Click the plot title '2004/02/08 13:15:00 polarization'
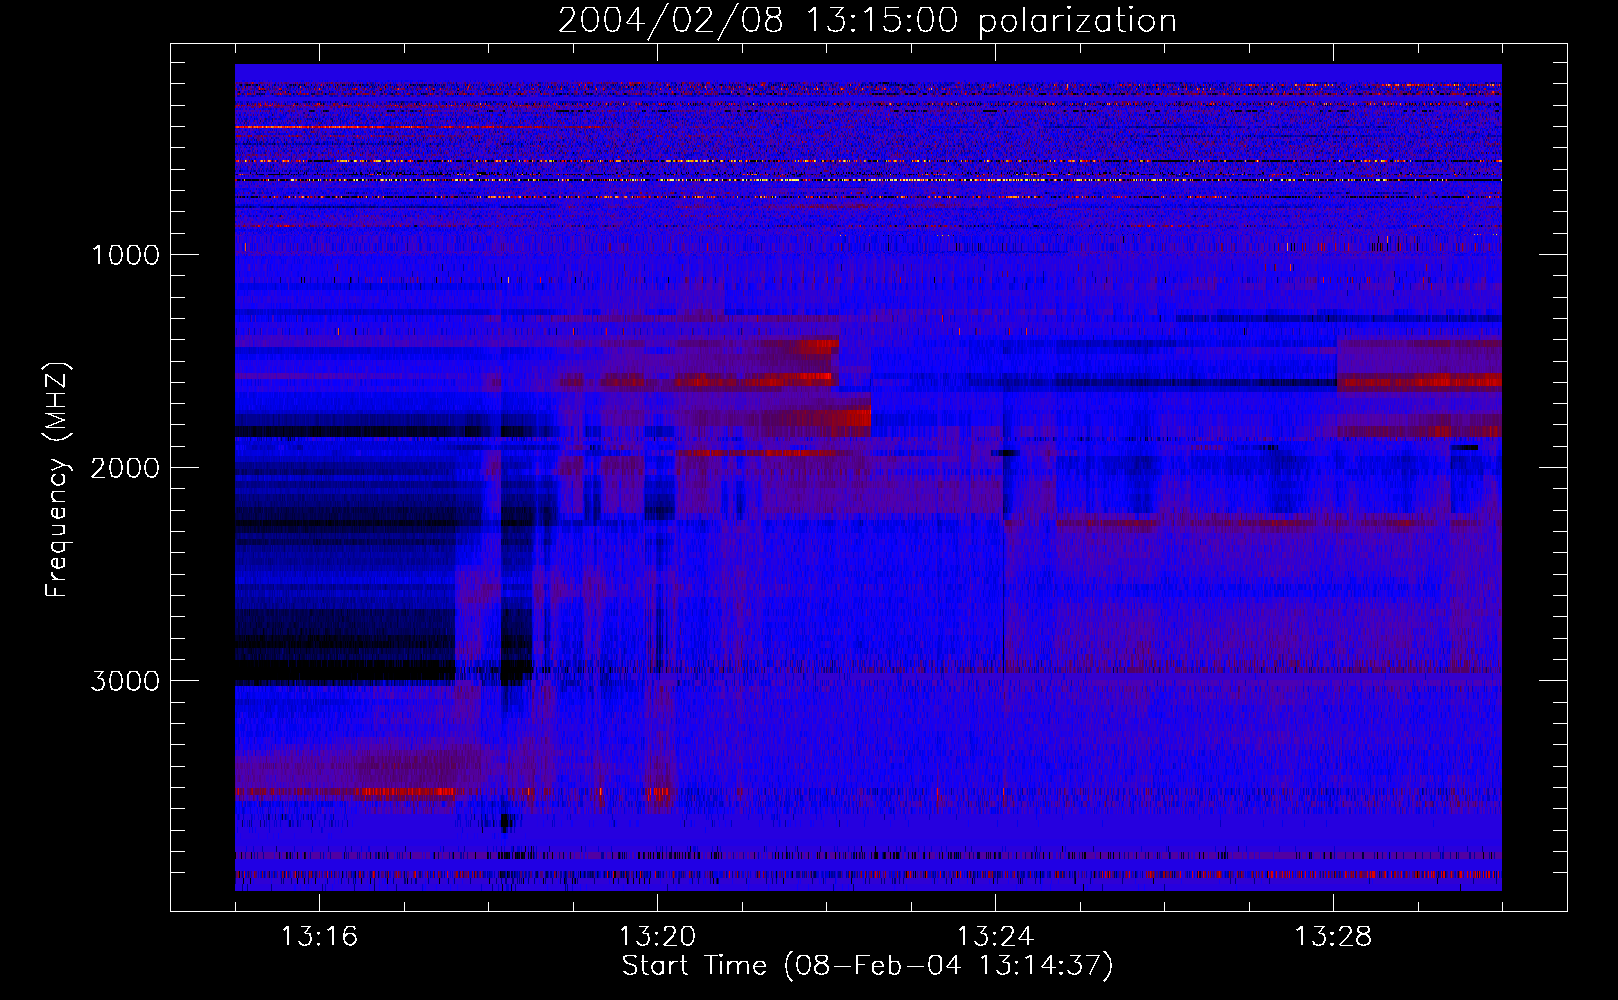Image resolution: width=1618 pixels, height=1000 pixels. coord(867,21)
